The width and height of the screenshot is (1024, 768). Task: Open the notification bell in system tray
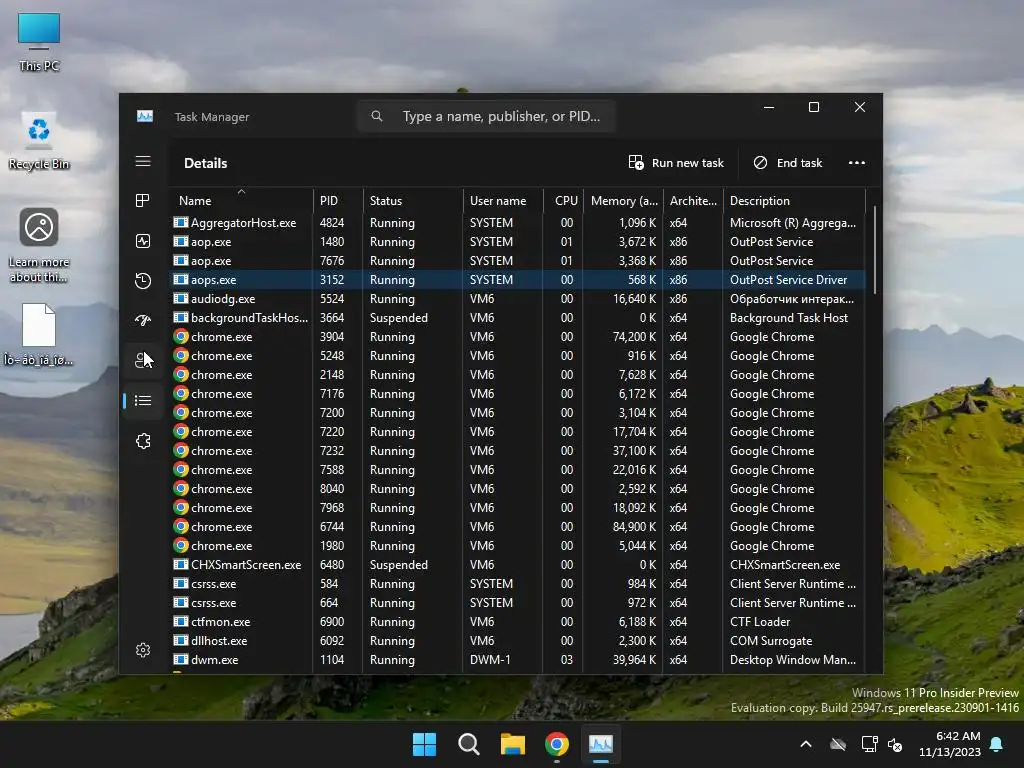click(996, 744)
